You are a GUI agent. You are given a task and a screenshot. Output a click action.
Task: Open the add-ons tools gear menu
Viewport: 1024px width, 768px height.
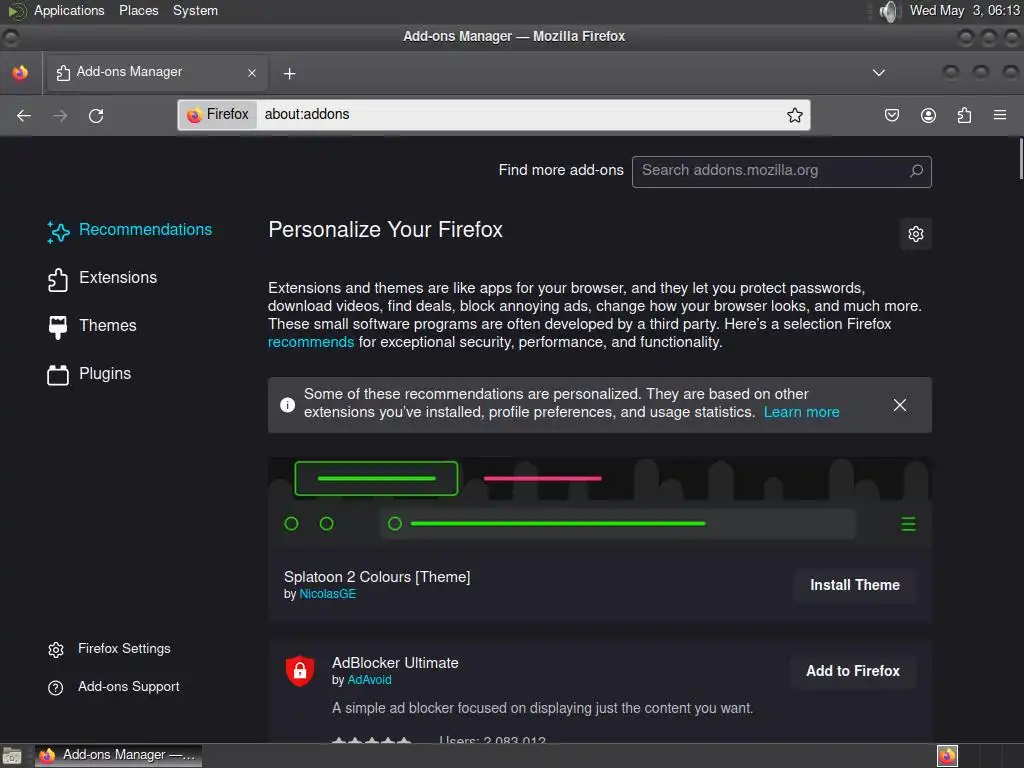coord(916,234)
